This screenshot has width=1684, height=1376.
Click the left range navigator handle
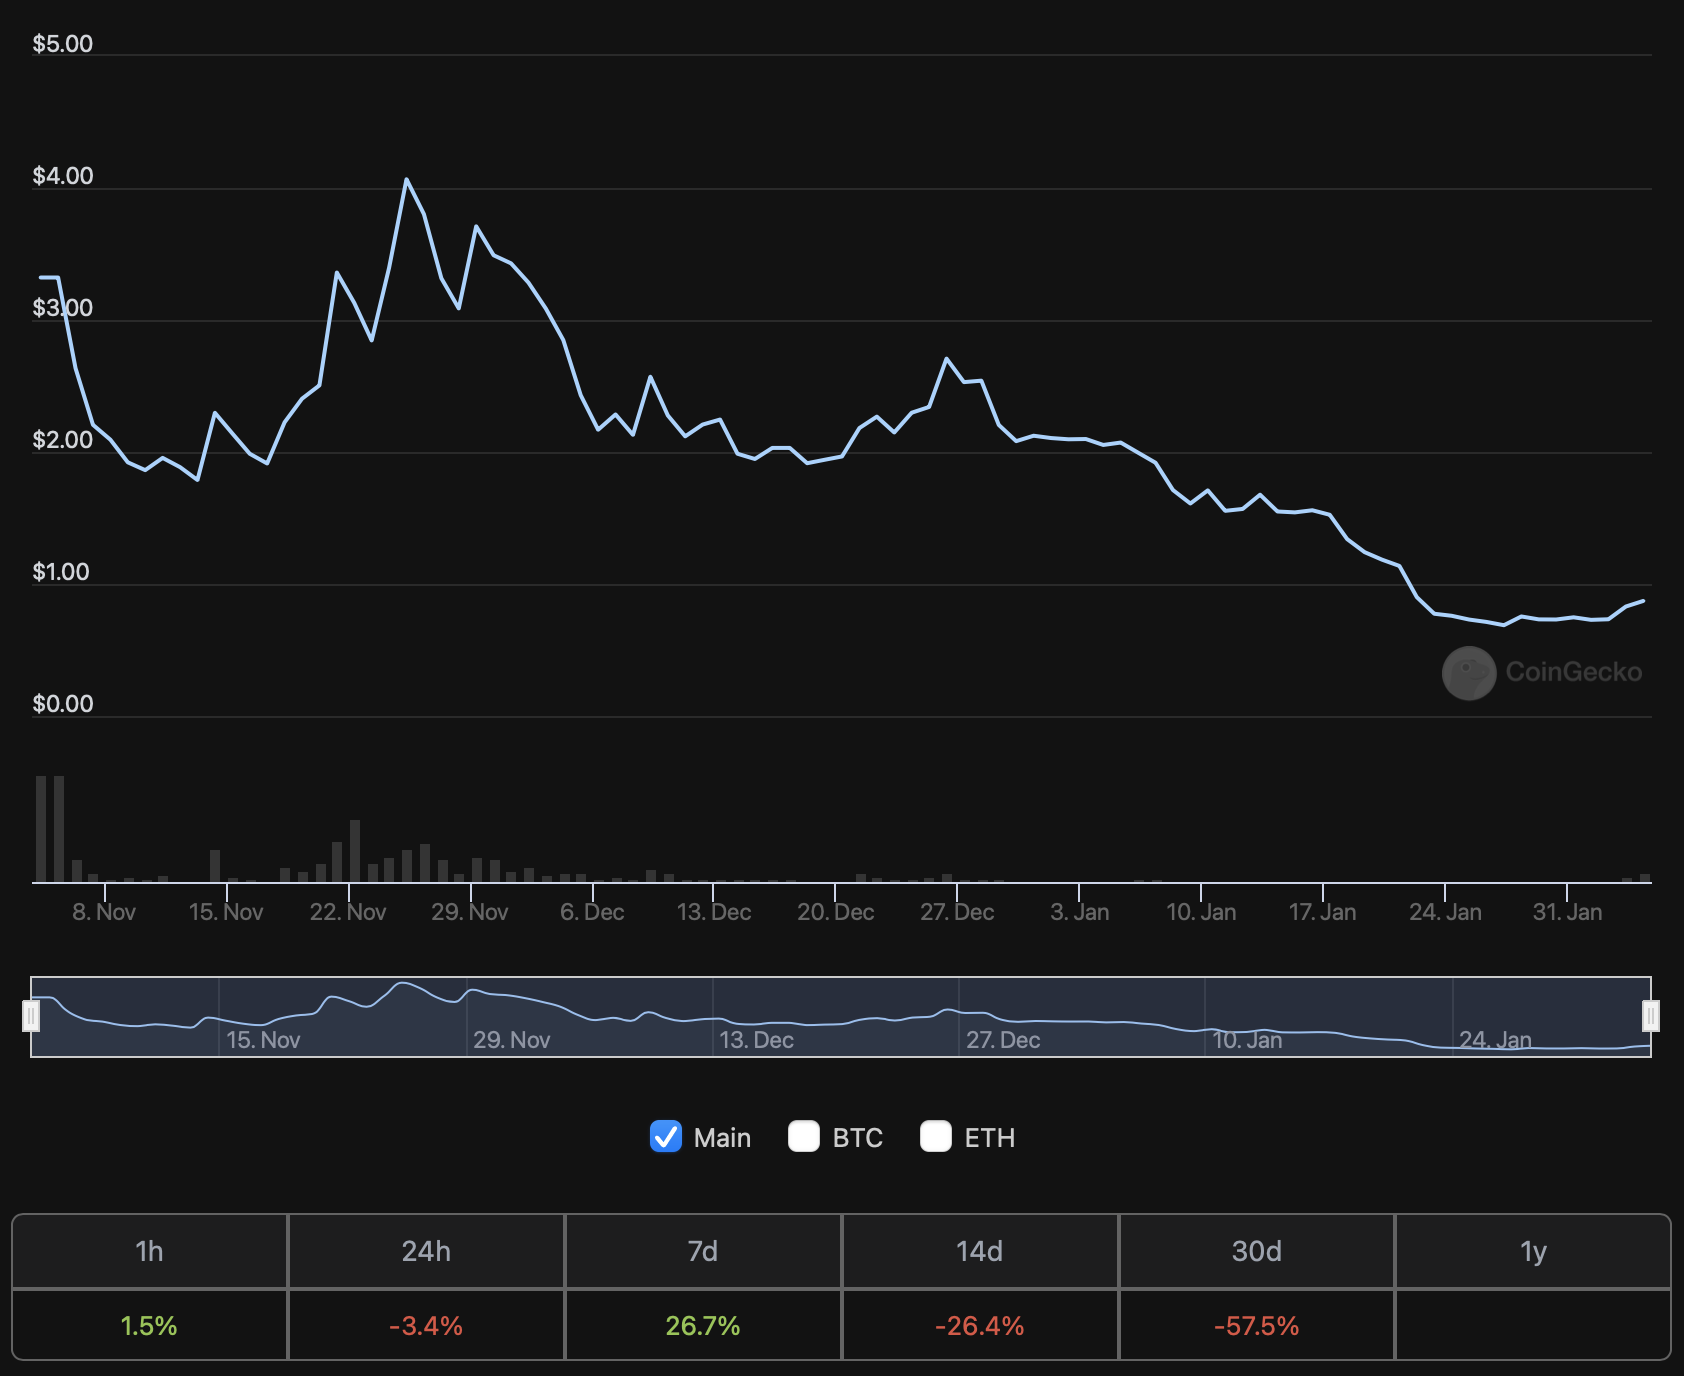click(x=31, y=1016)
